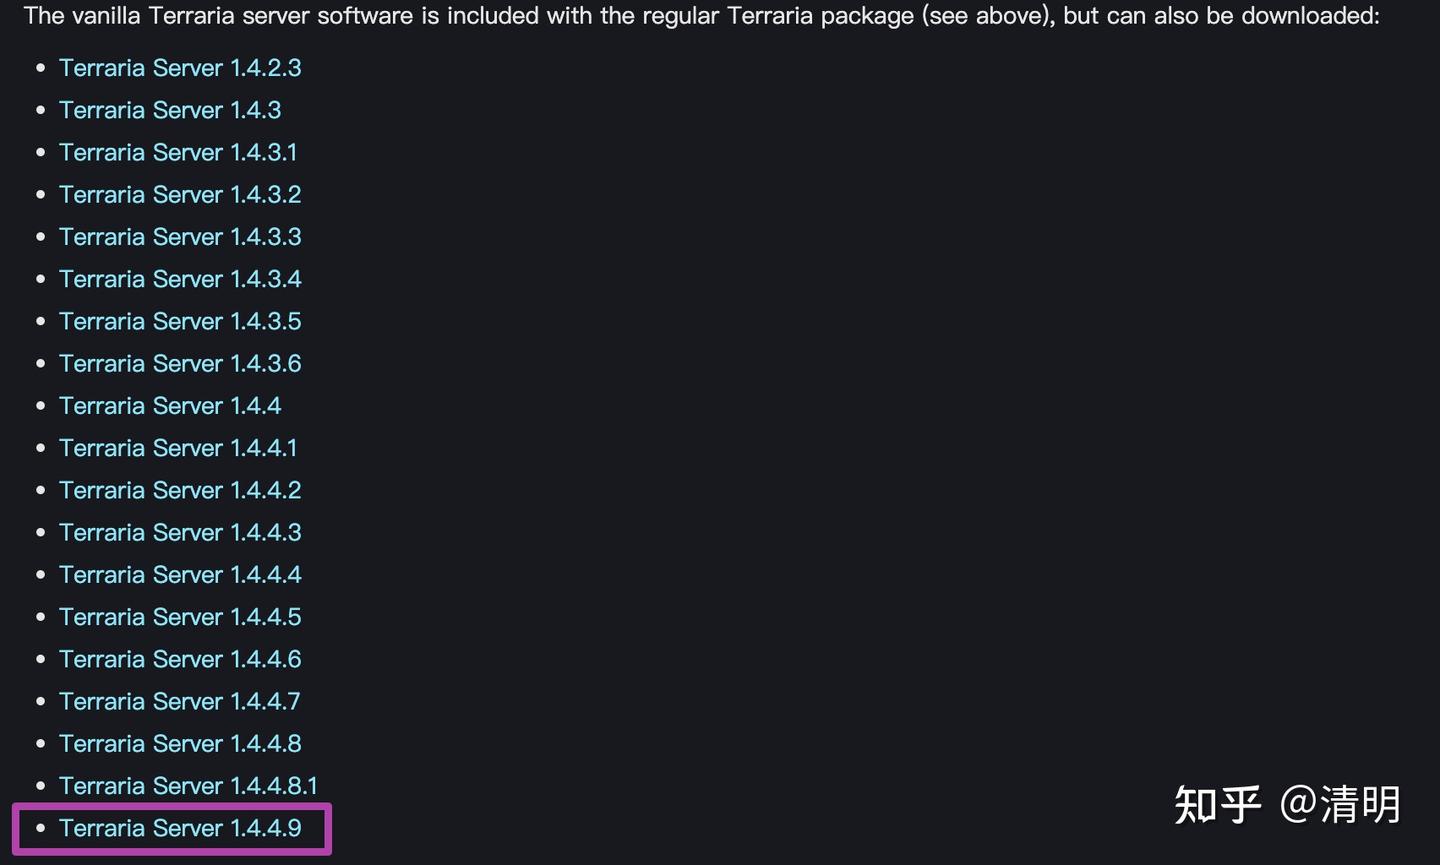Viewport: 1440px width, 865px height.
Task: Click the Terraria Server 1.4.3 download link
Action: pyautogui.click(x=170, y=110)
